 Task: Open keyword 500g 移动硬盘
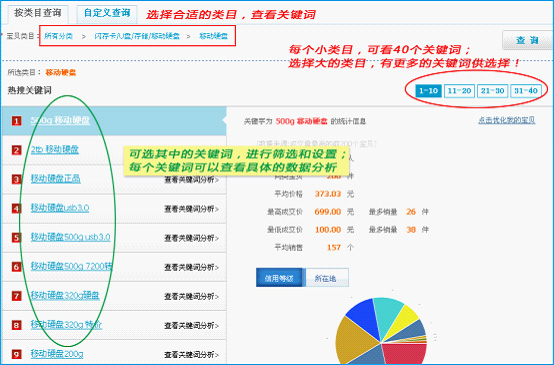point(60,120)
